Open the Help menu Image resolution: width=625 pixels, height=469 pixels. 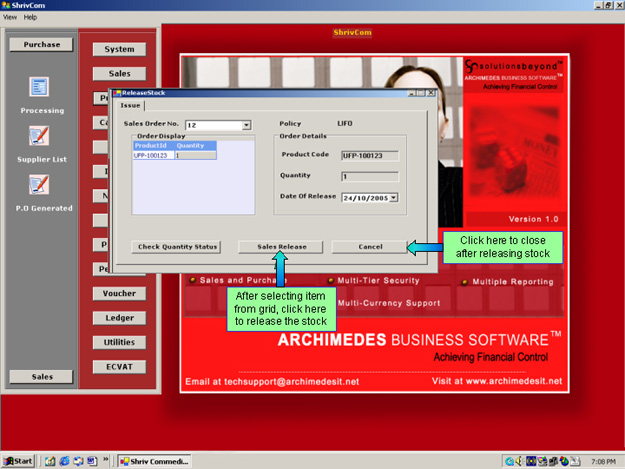click(x=30, y=17)
